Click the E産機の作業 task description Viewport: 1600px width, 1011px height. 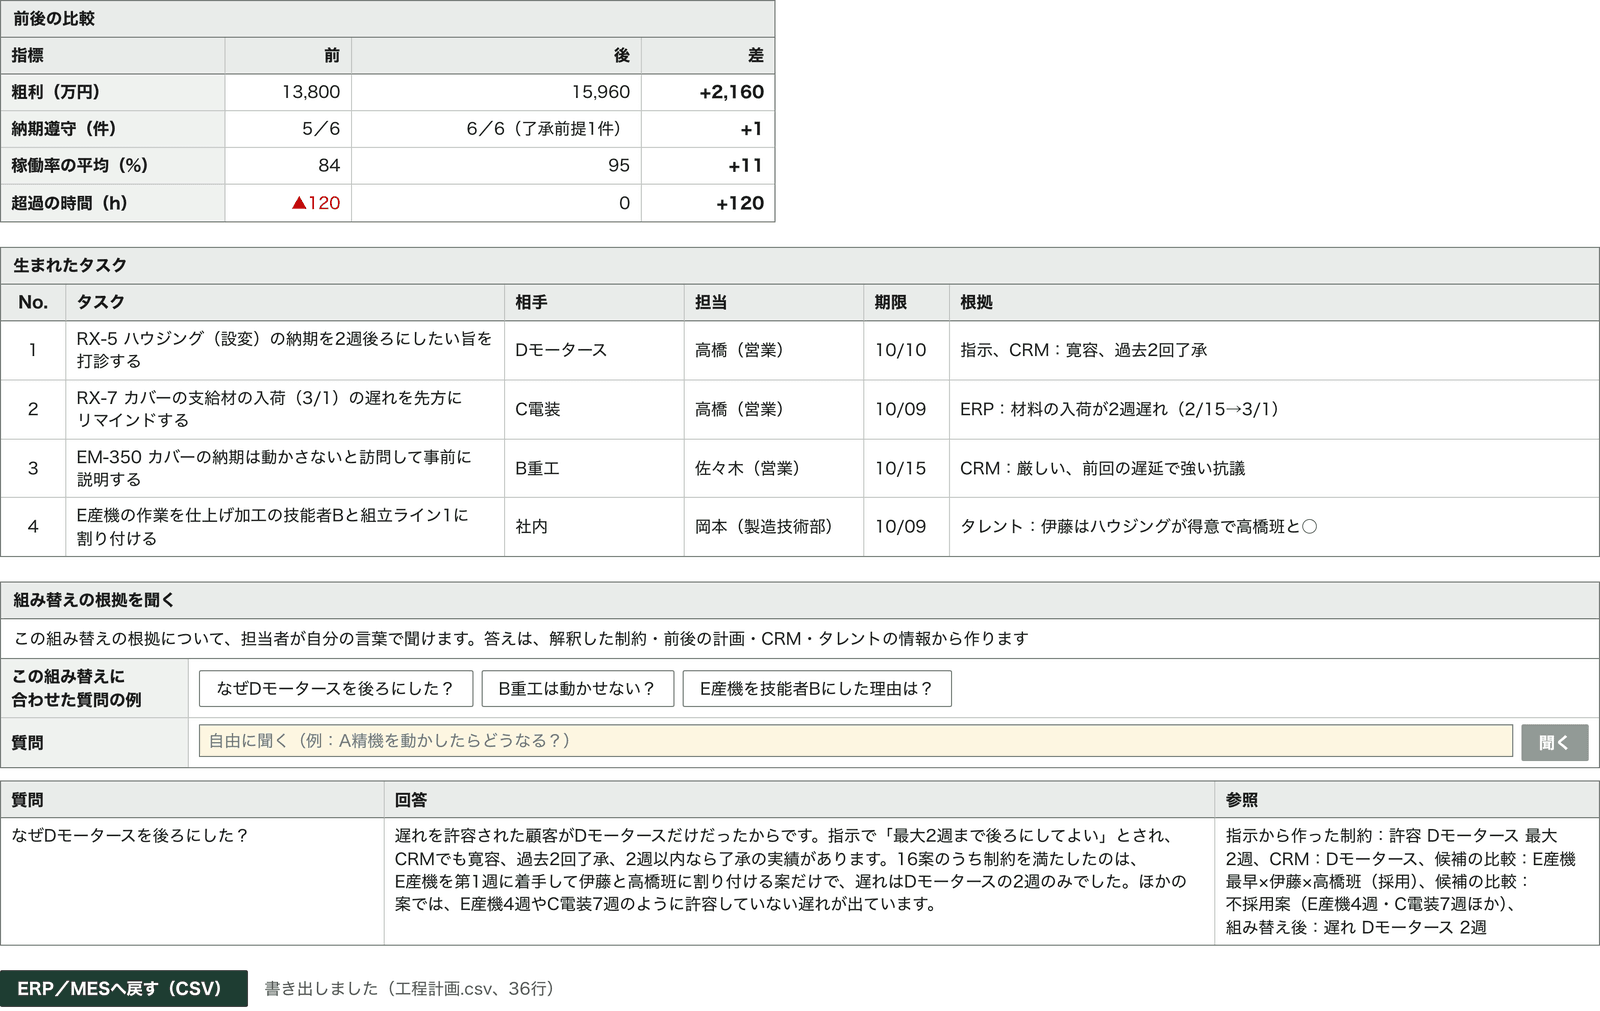273,527
